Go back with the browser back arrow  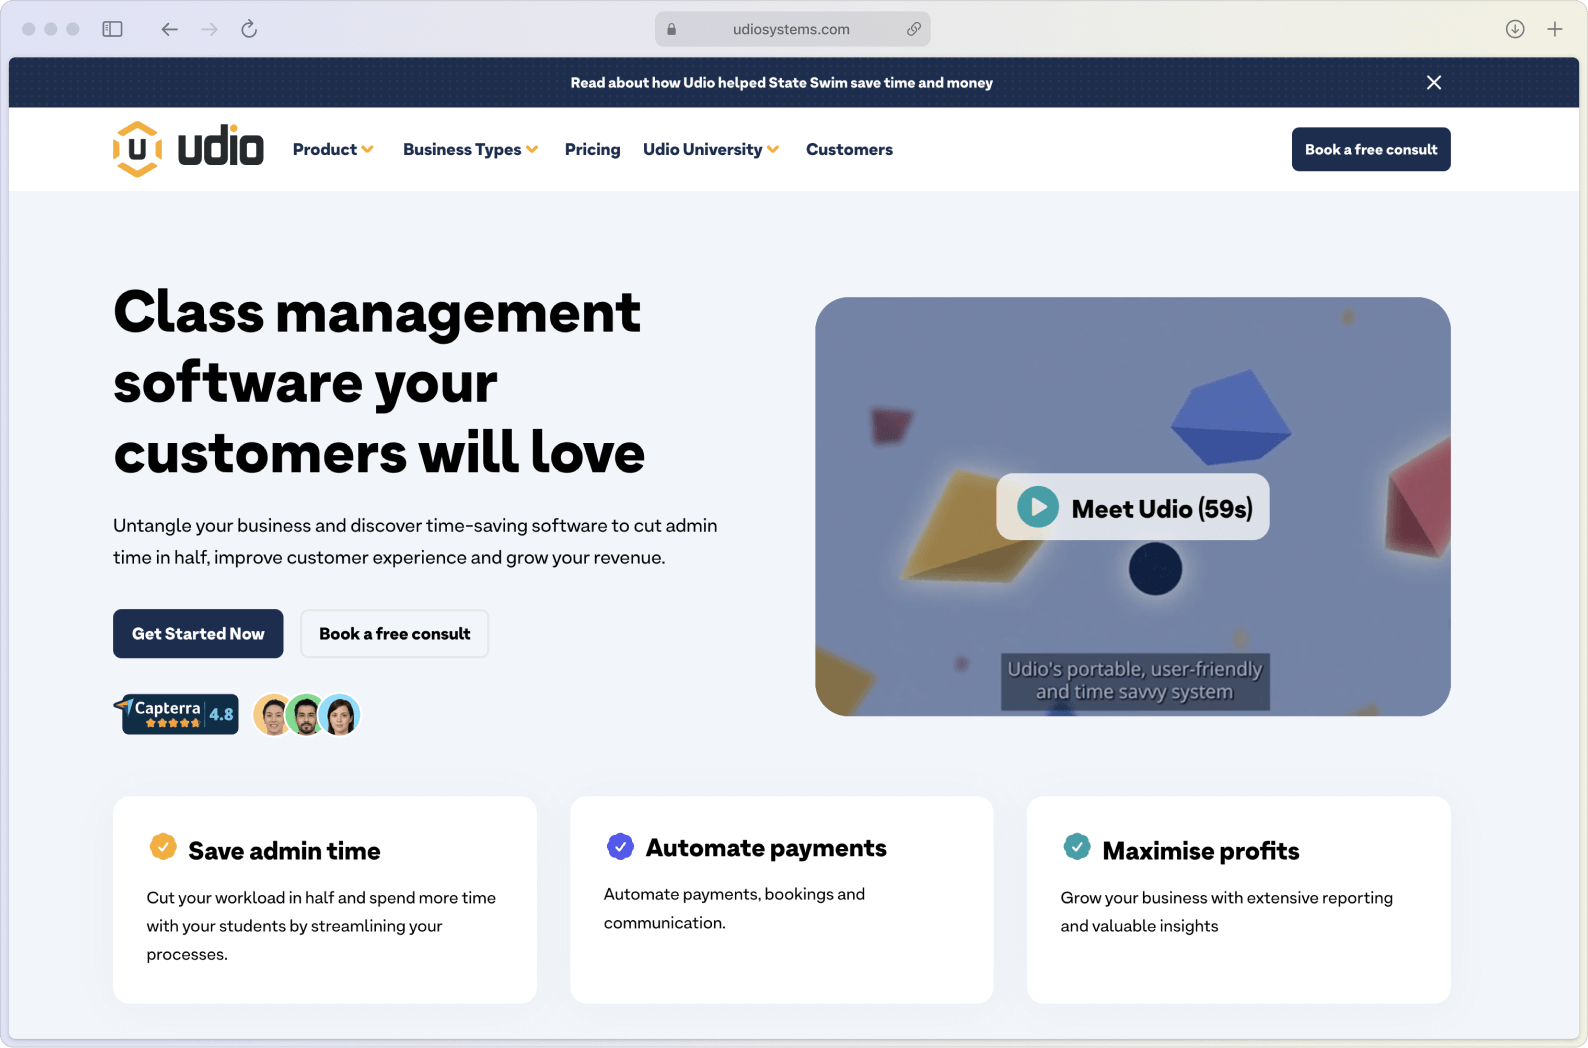[x=169, y=29]
